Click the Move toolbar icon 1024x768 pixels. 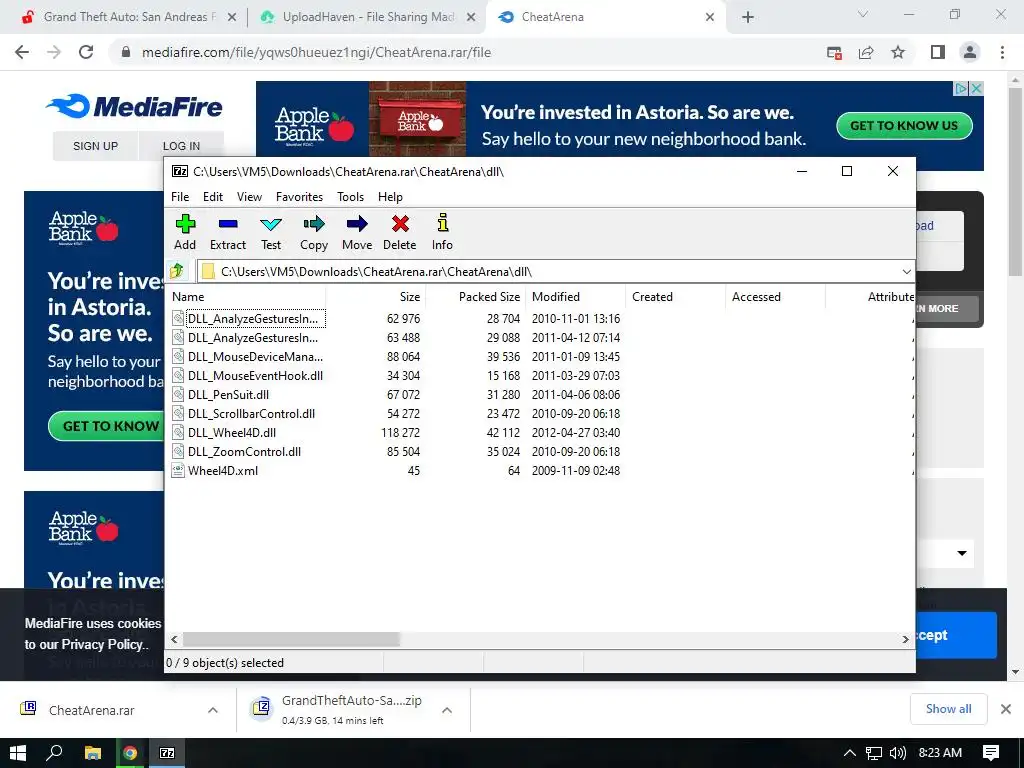pos(357,232)
